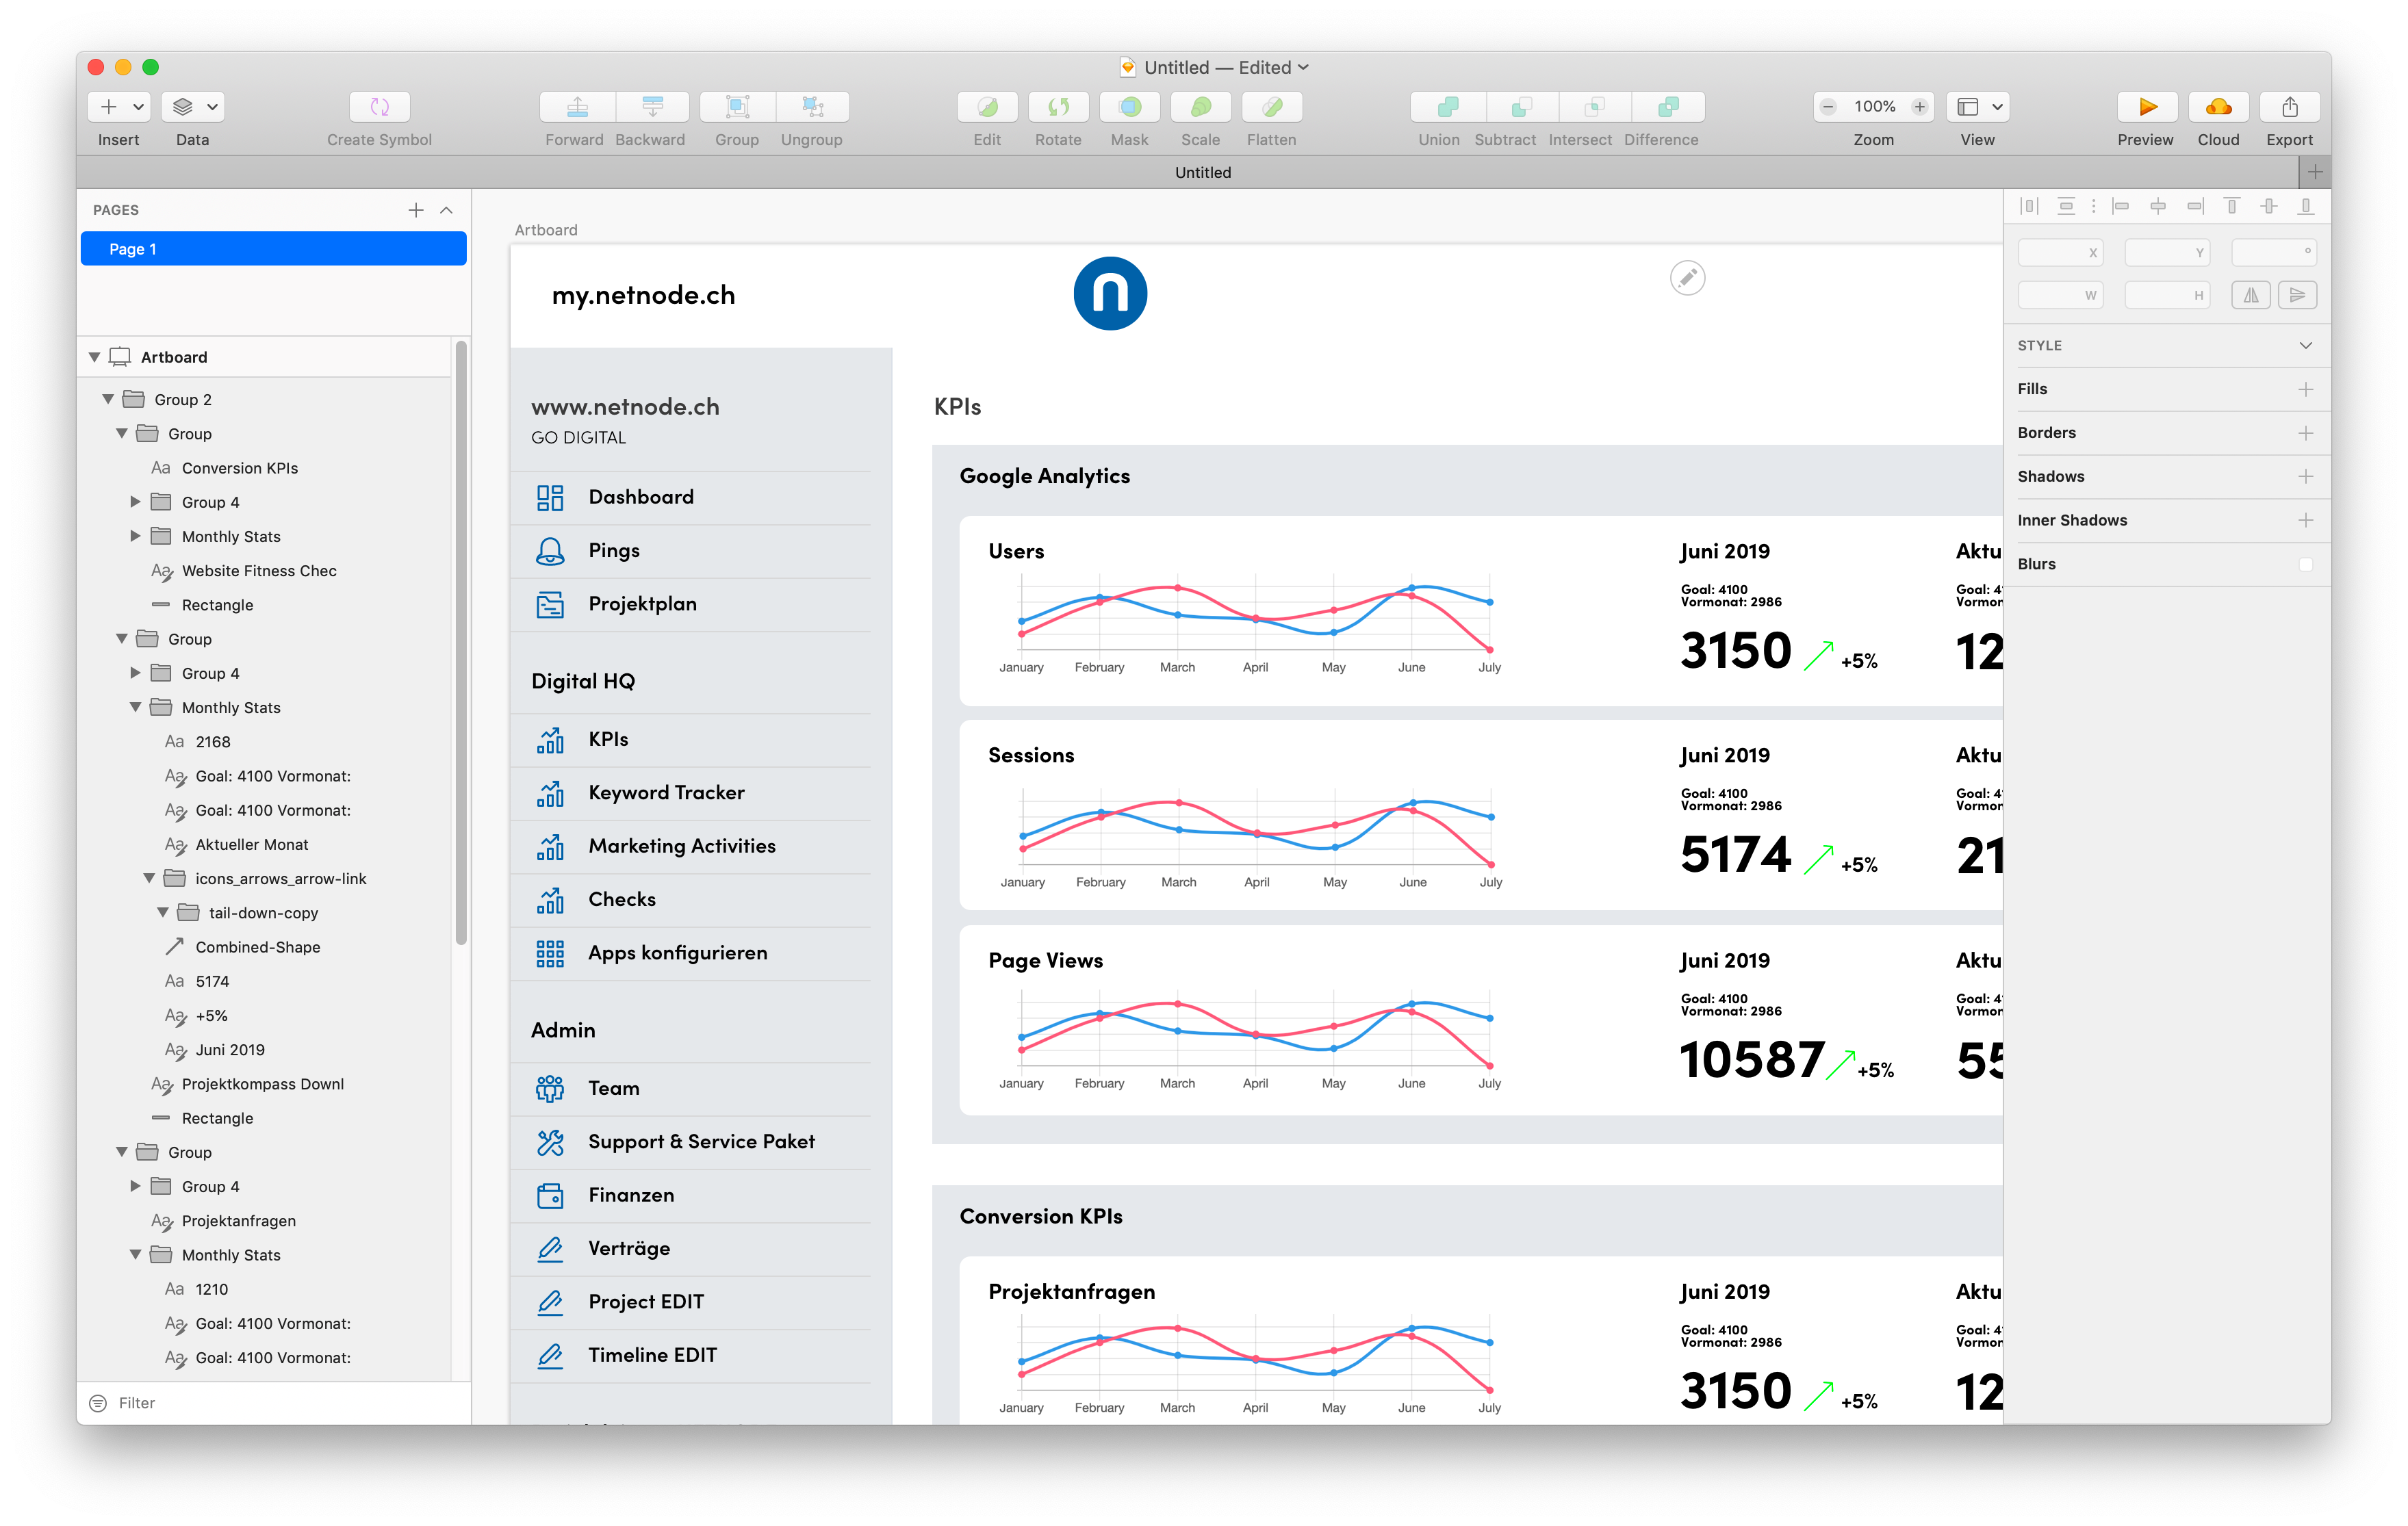Collapse the Artboard layer tree
The height and width of the screenshot is (1526, 2408).
[94, 357]
